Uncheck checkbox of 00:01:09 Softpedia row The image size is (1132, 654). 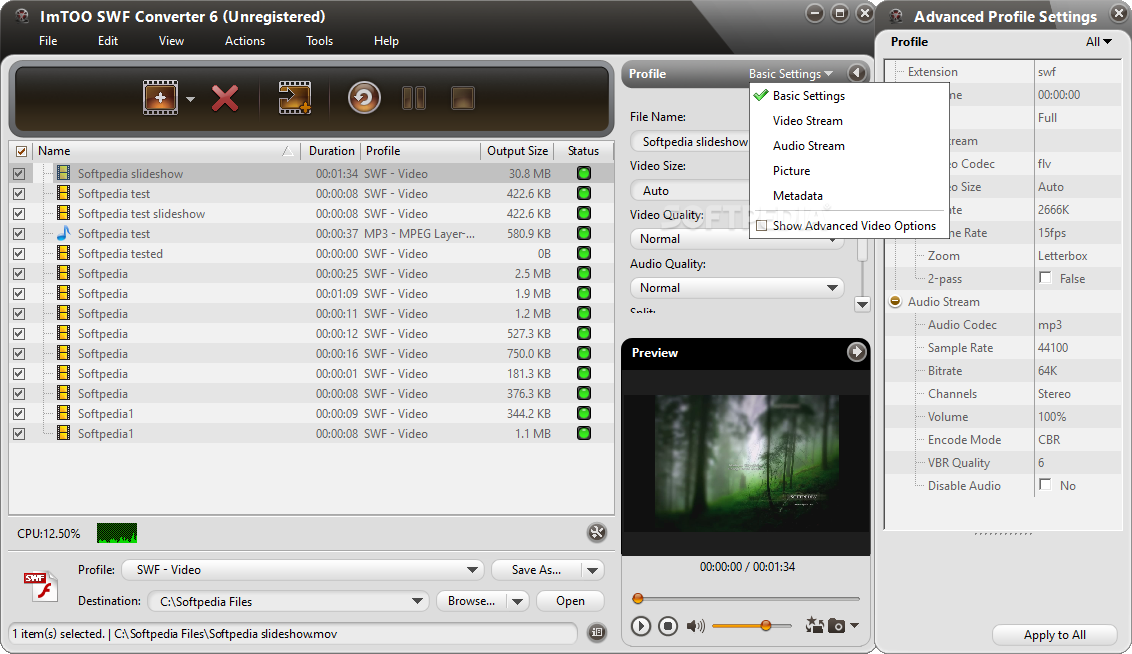coord(19,294)
